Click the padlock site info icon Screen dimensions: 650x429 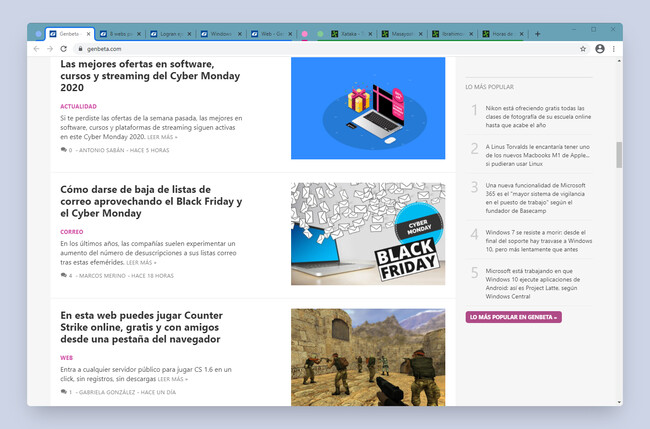tap(80, 49)
